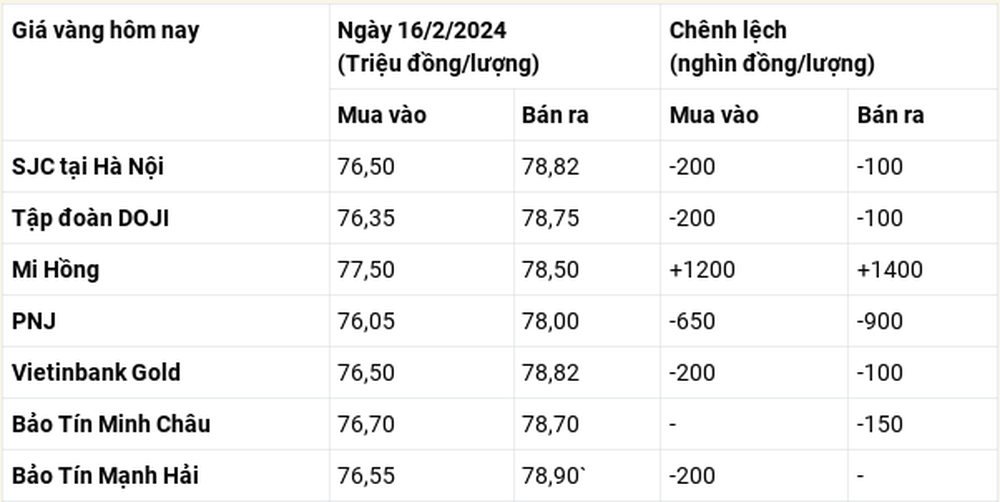
Task: Click the -900 difference value
Action: click(x=880, y=321)
